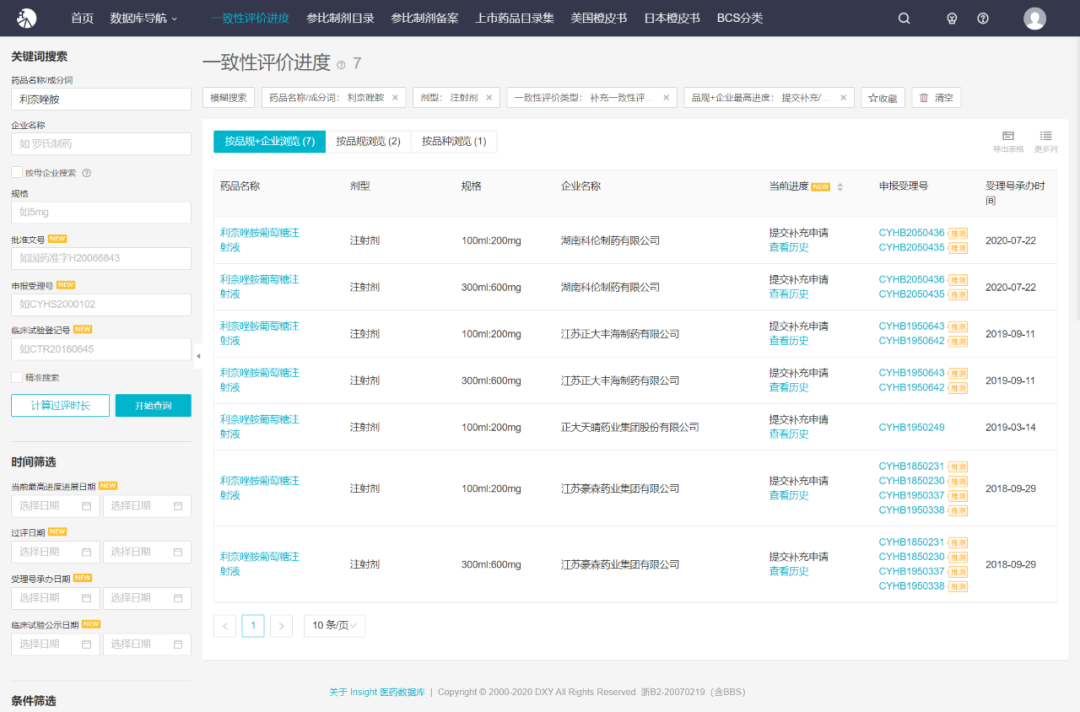Viewport: 1080px width, 712px height.
Task: Click the 计算过评时长 button
Action: (60, 406)
